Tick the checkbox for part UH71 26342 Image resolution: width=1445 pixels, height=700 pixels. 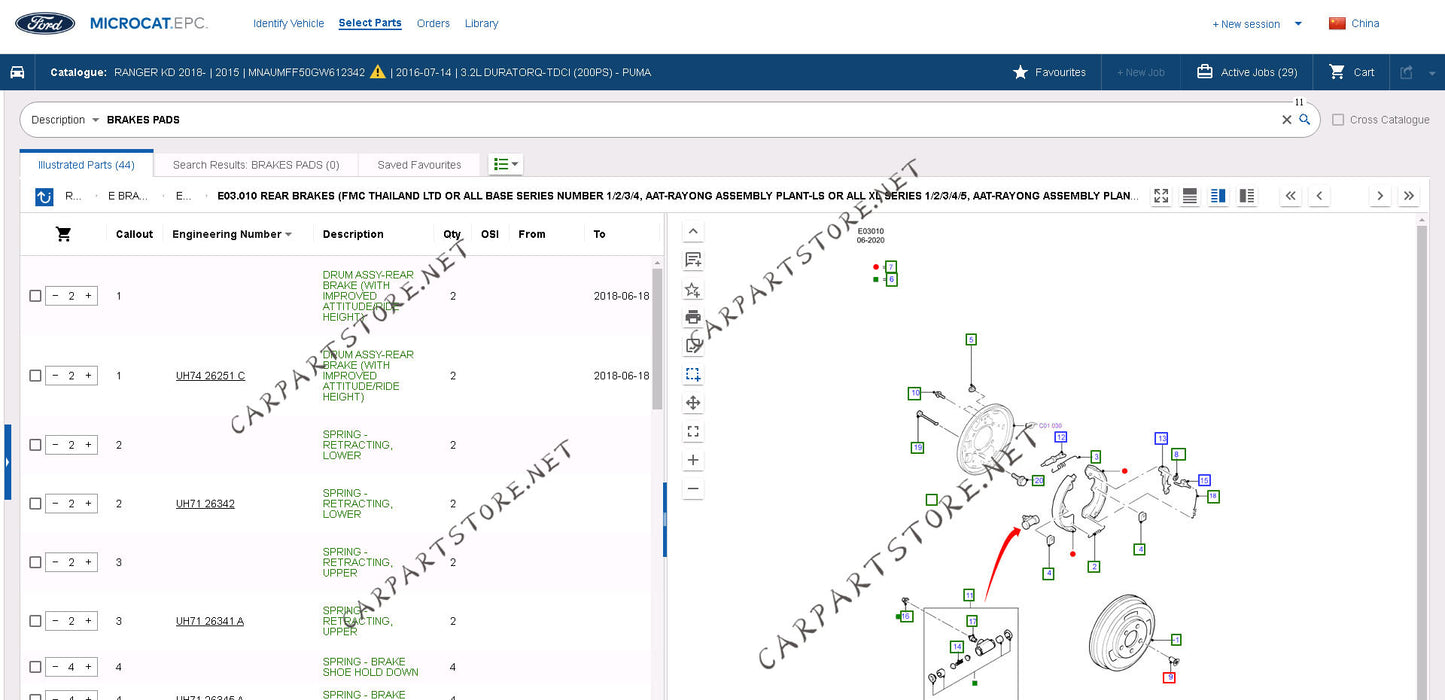click(36, 504)
